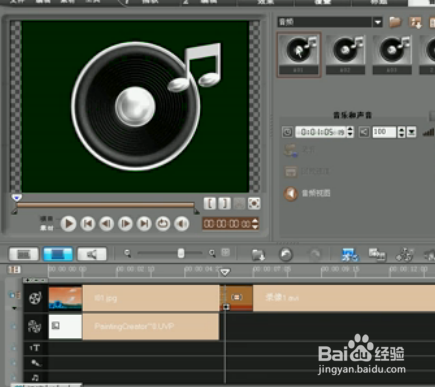Undo the last action

click(x=285, y=255)
